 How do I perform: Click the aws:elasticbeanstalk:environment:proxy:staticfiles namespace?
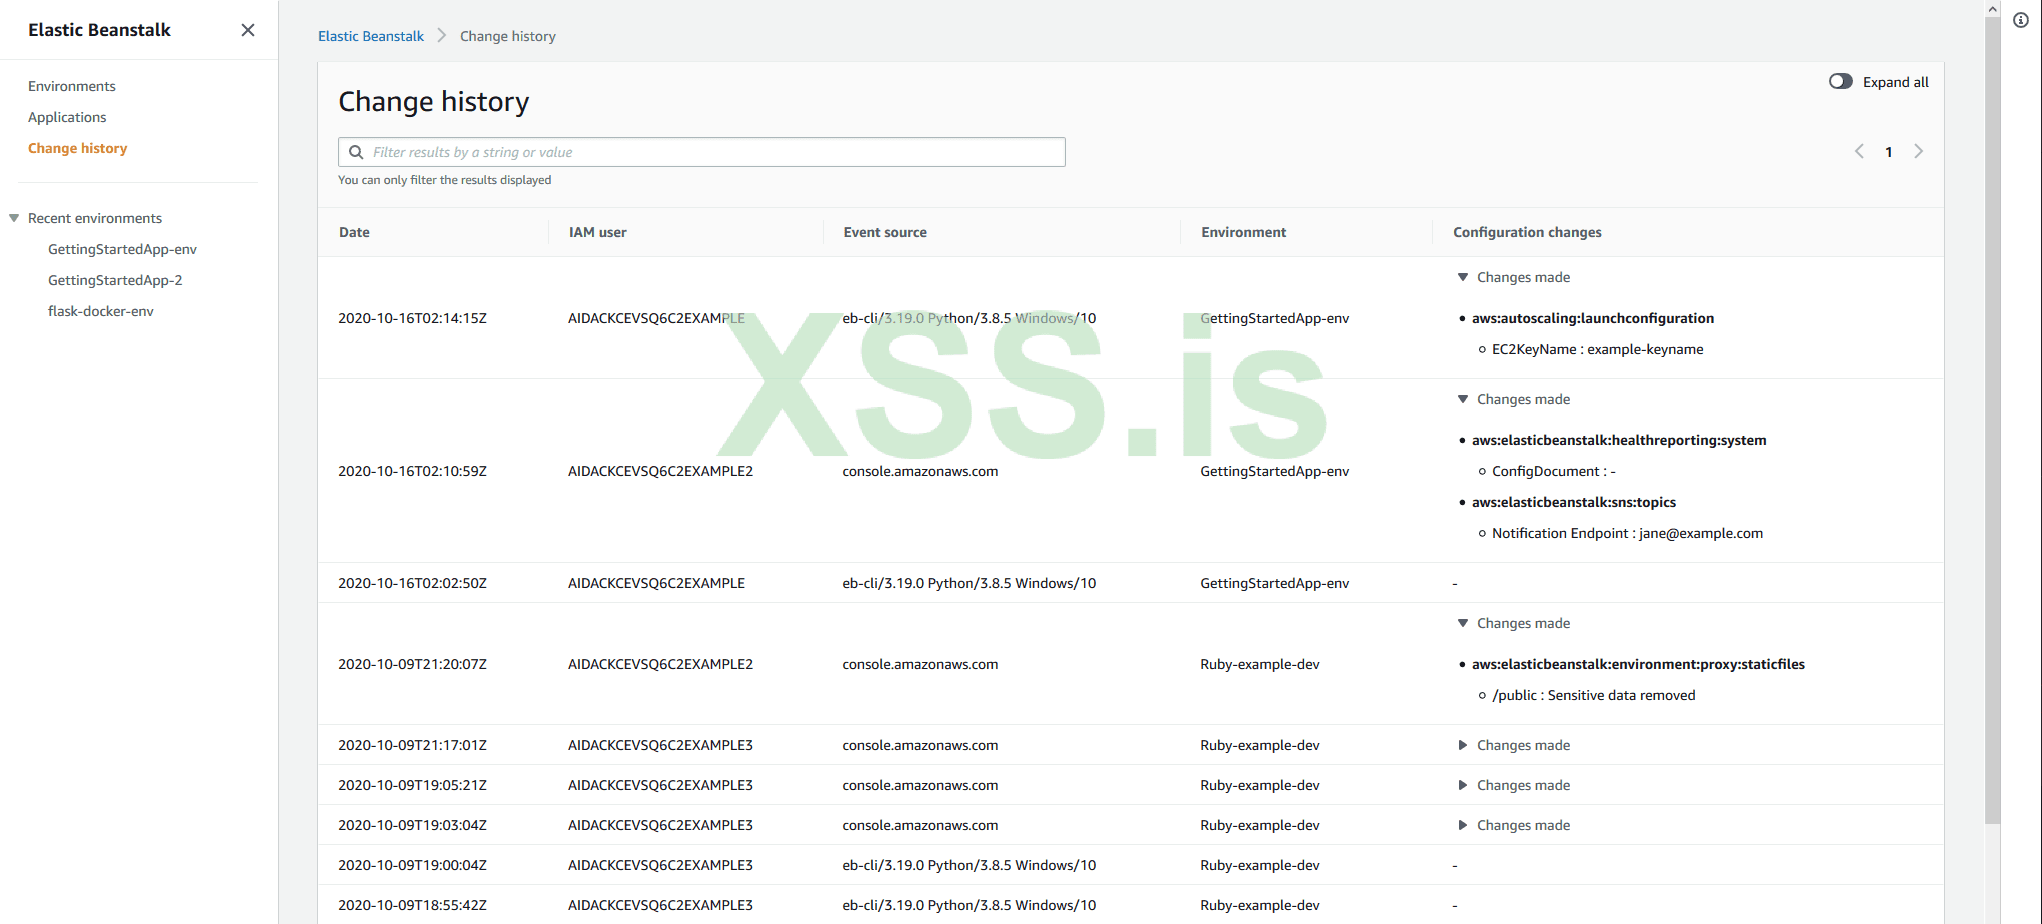pyautogui.click(x=1638, y=664)
